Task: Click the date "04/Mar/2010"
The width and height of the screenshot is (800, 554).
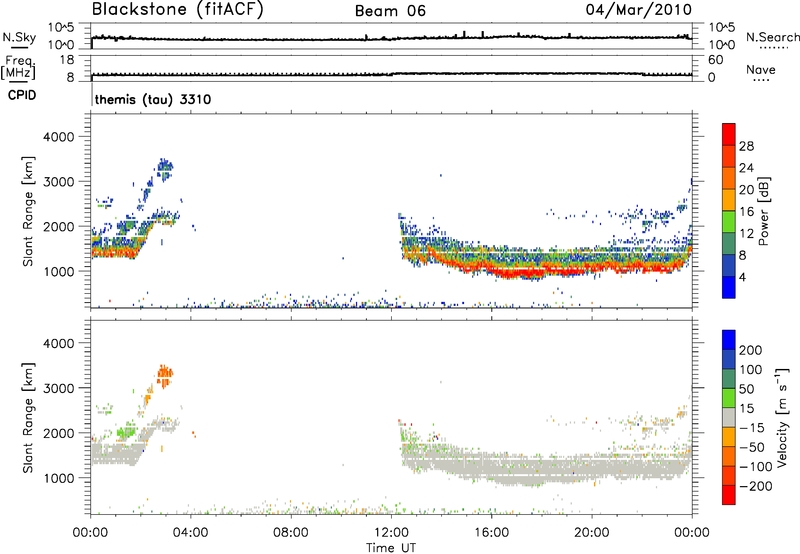Action: coord(639,10)
